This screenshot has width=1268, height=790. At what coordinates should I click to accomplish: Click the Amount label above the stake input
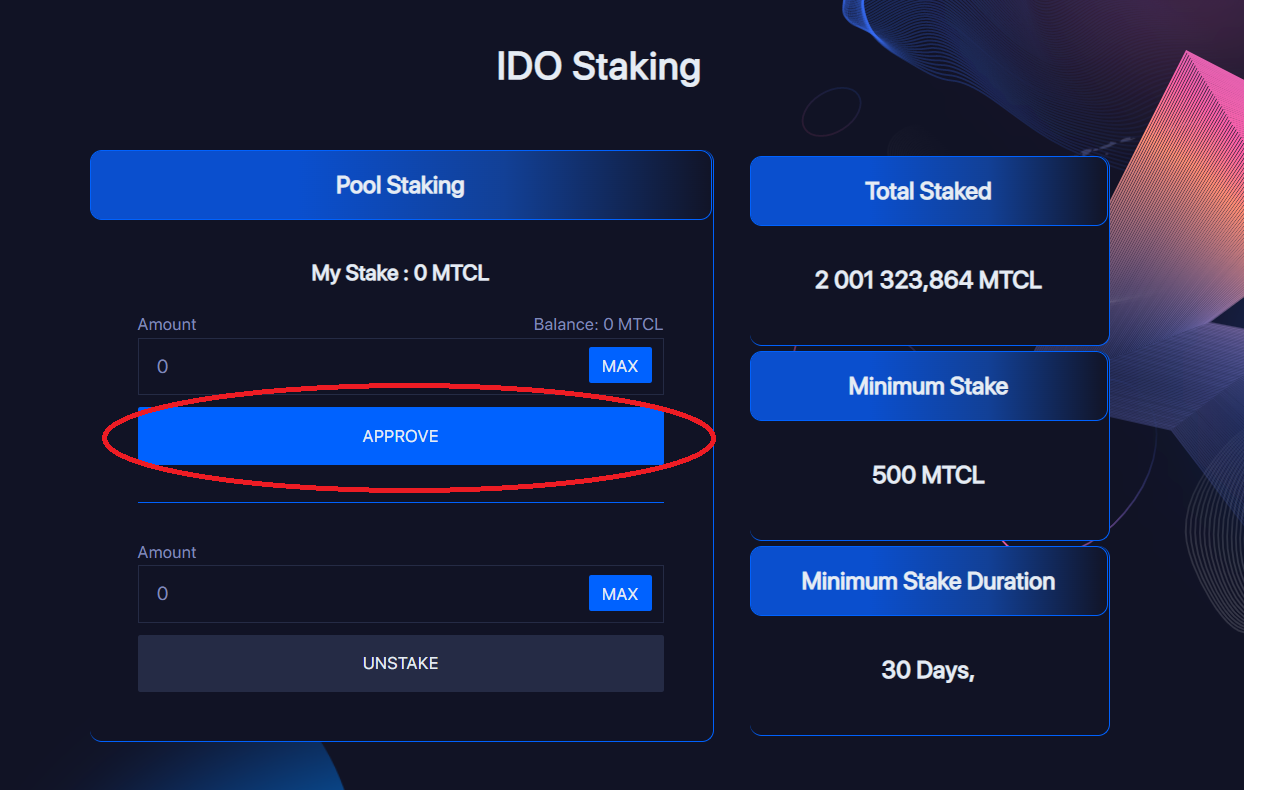(167, 324)
